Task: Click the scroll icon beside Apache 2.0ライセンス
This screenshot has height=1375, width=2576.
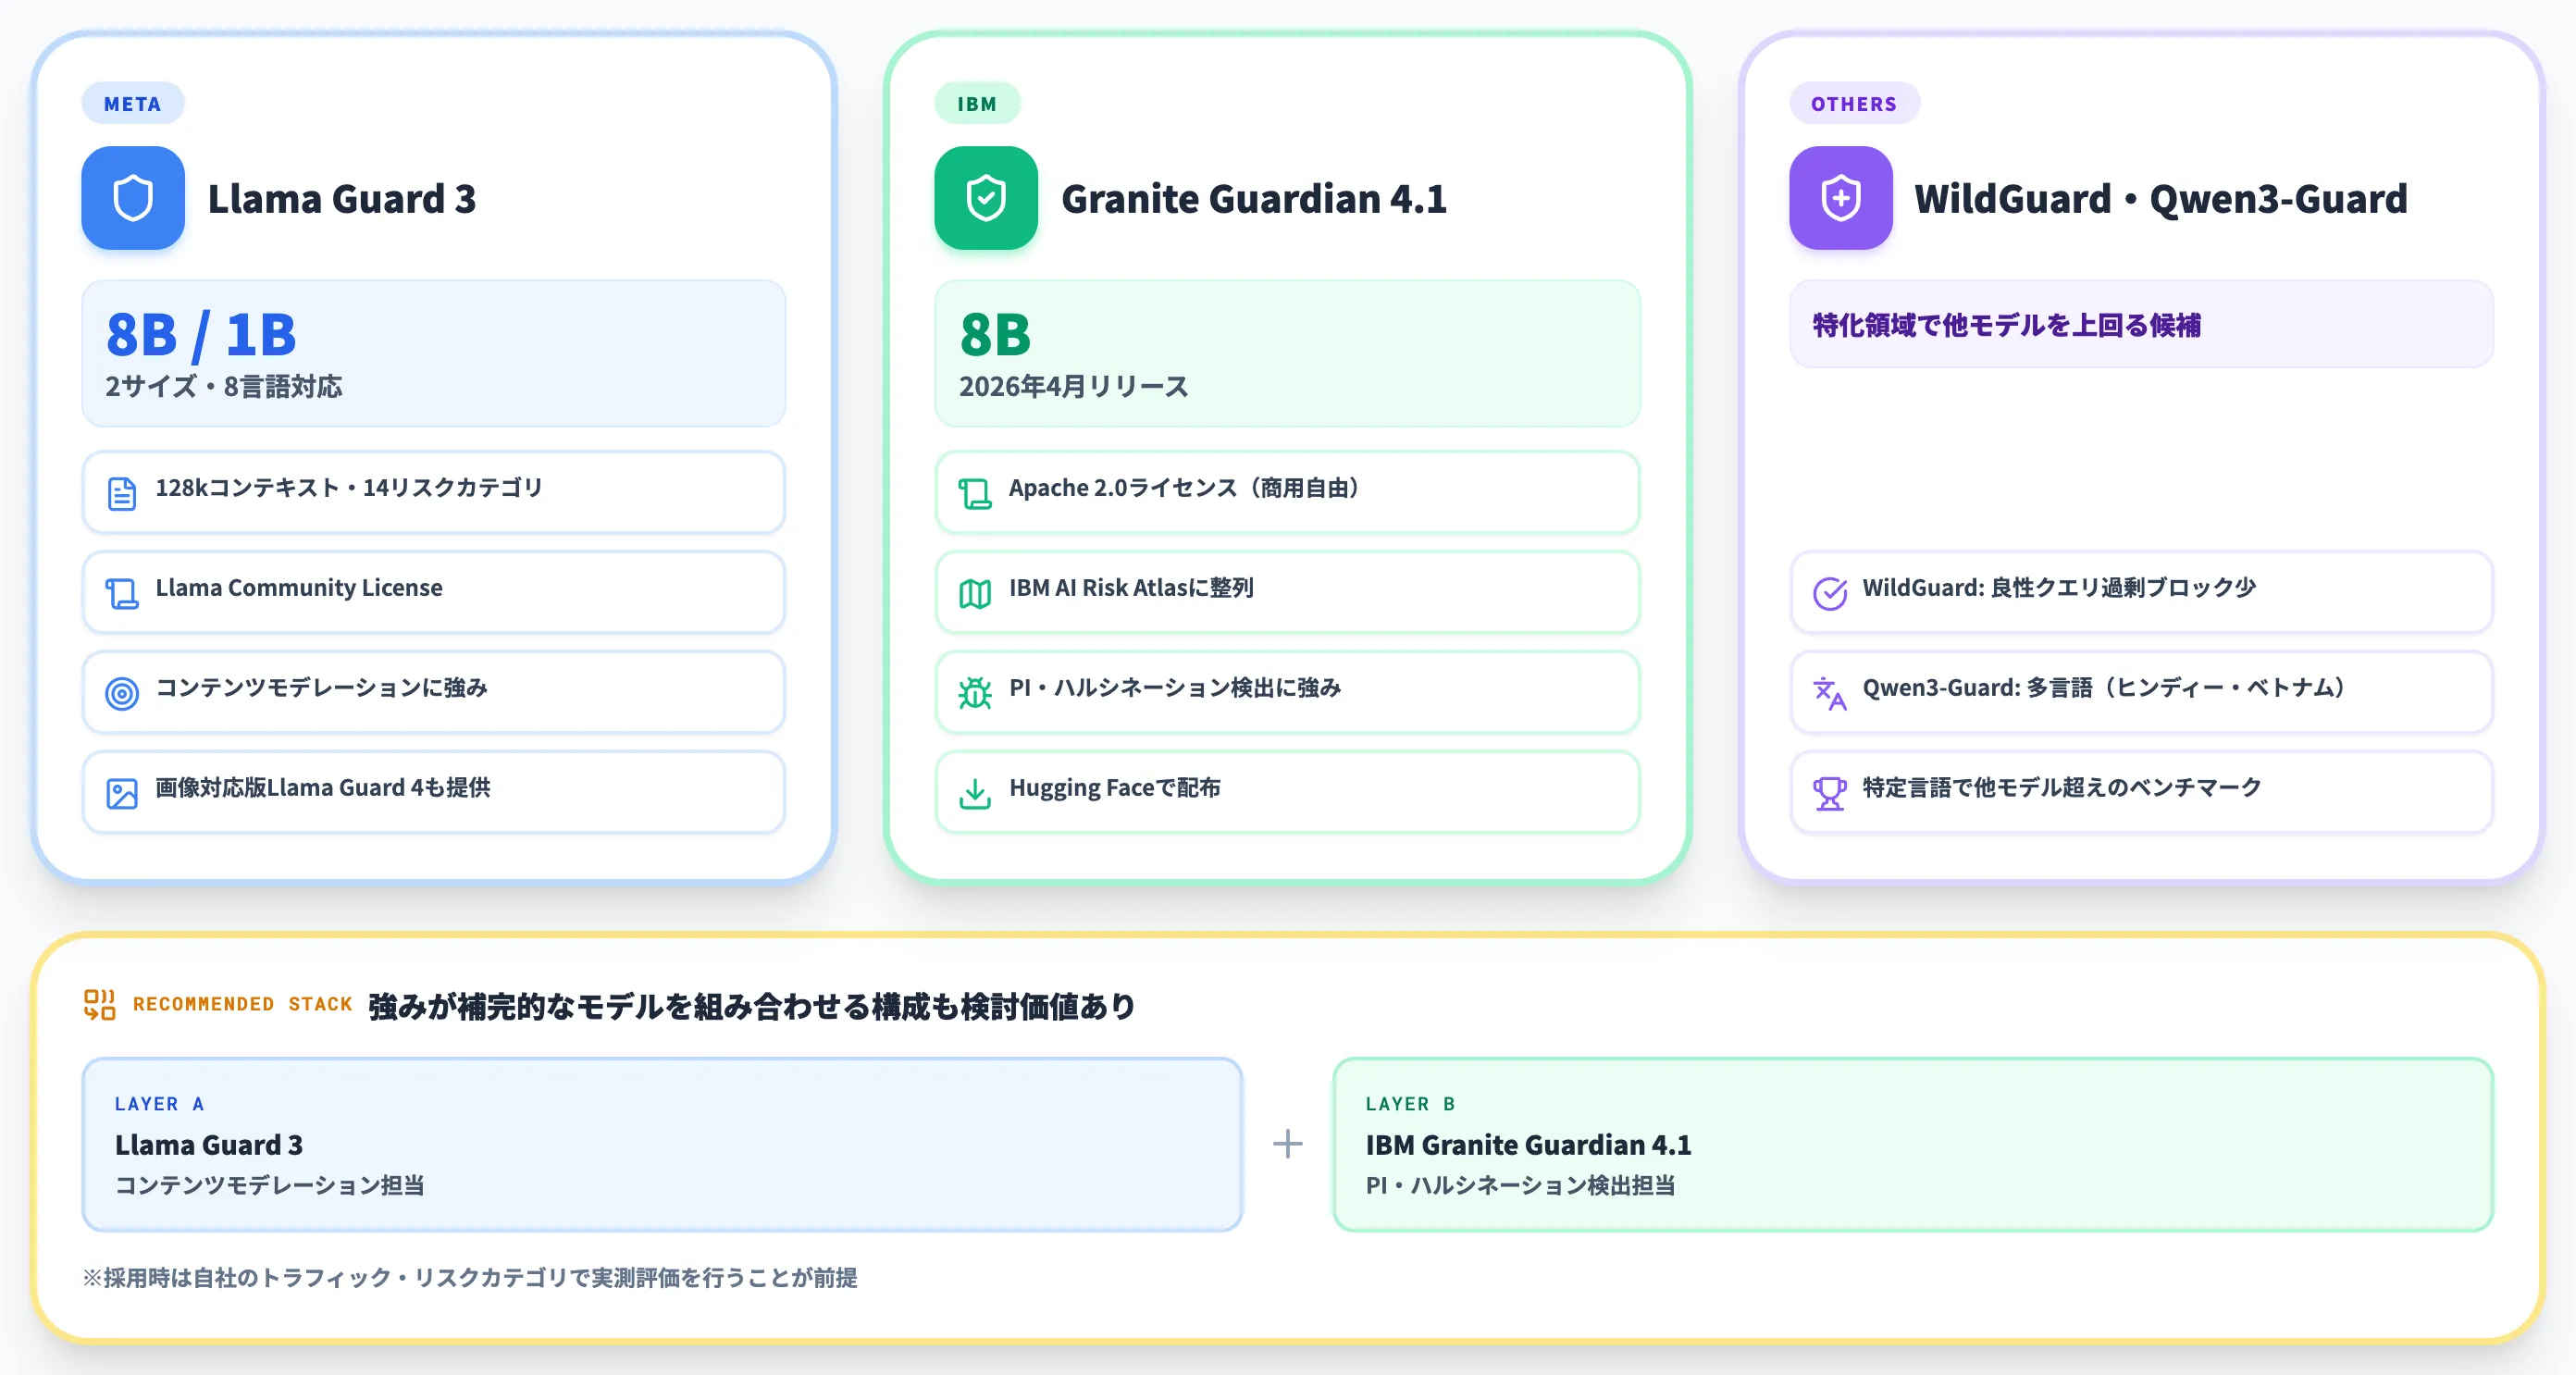Action: click(x=975, y=493)
